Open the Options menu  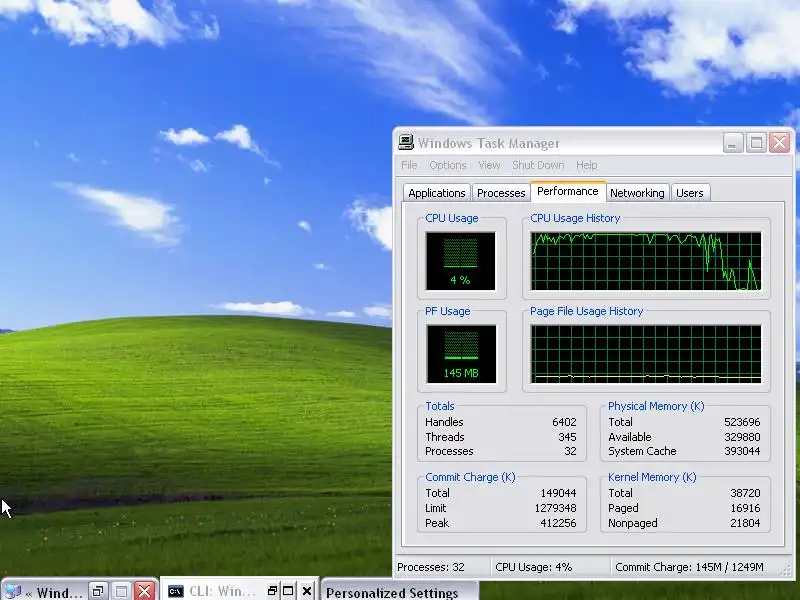click(x=447, y=165)
